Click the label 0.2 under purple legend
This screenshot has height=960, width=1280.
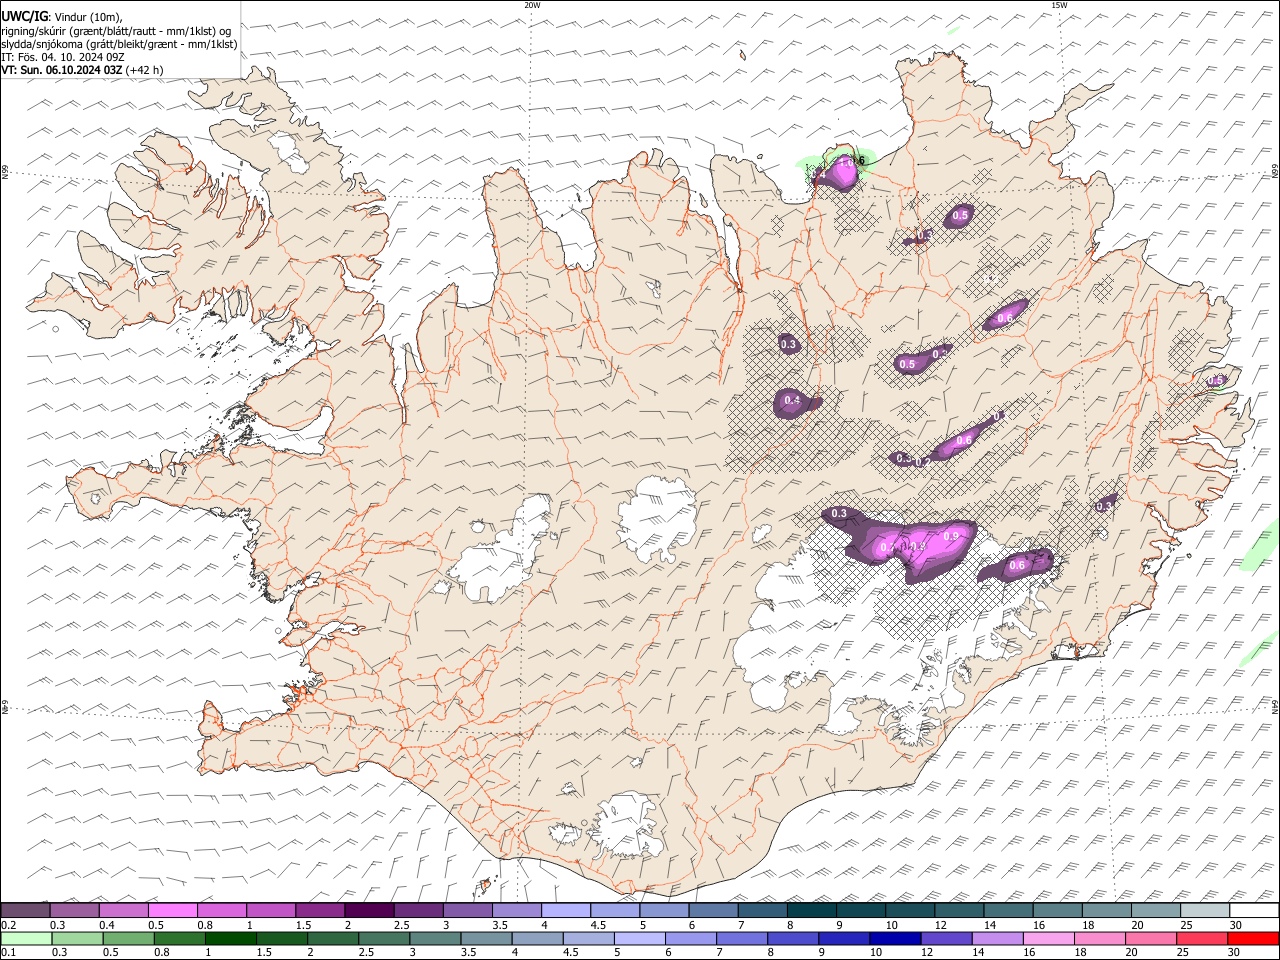pos(9,925)
